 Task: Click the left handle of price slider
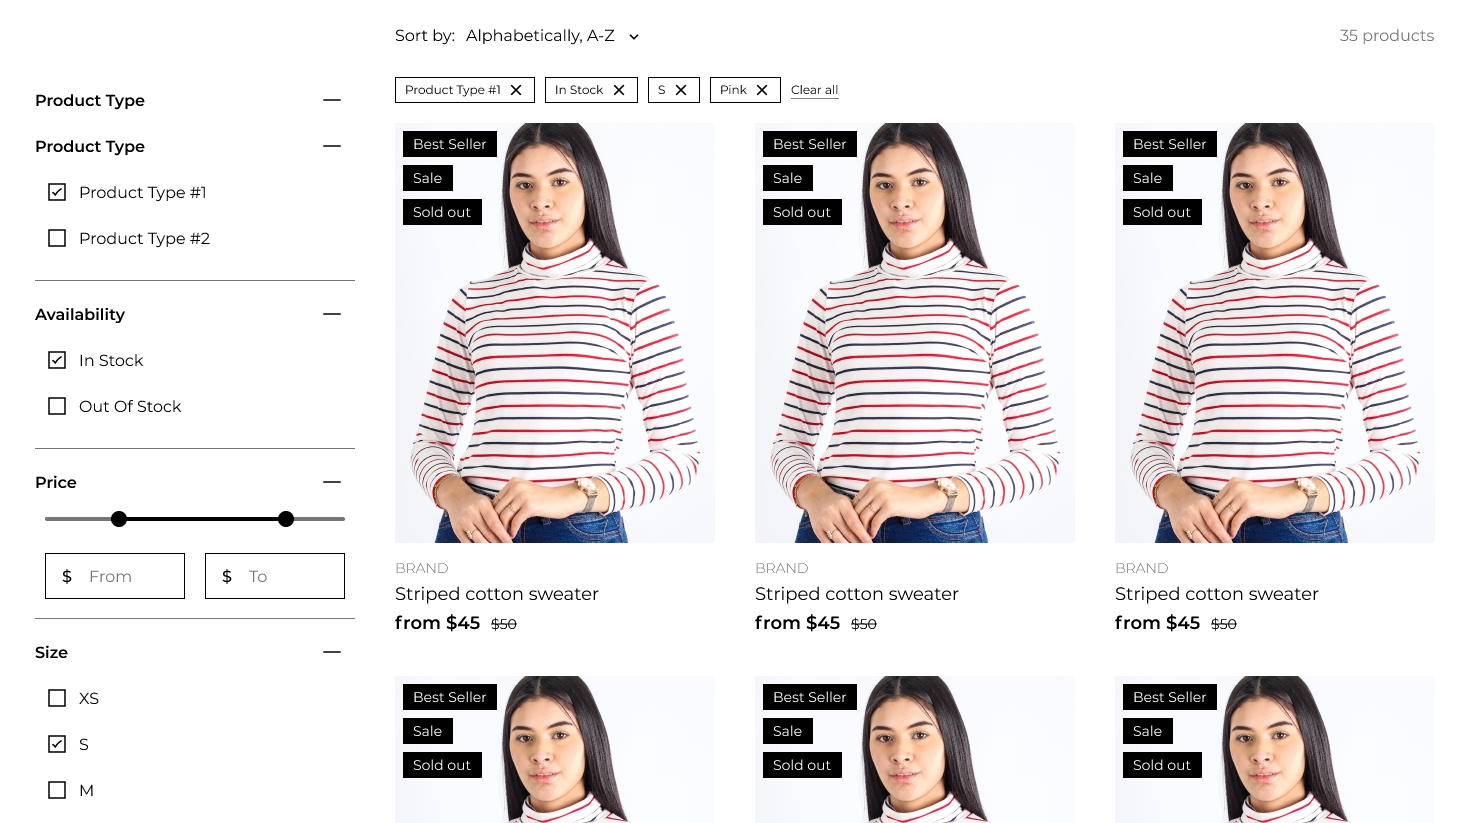point(119,519)
